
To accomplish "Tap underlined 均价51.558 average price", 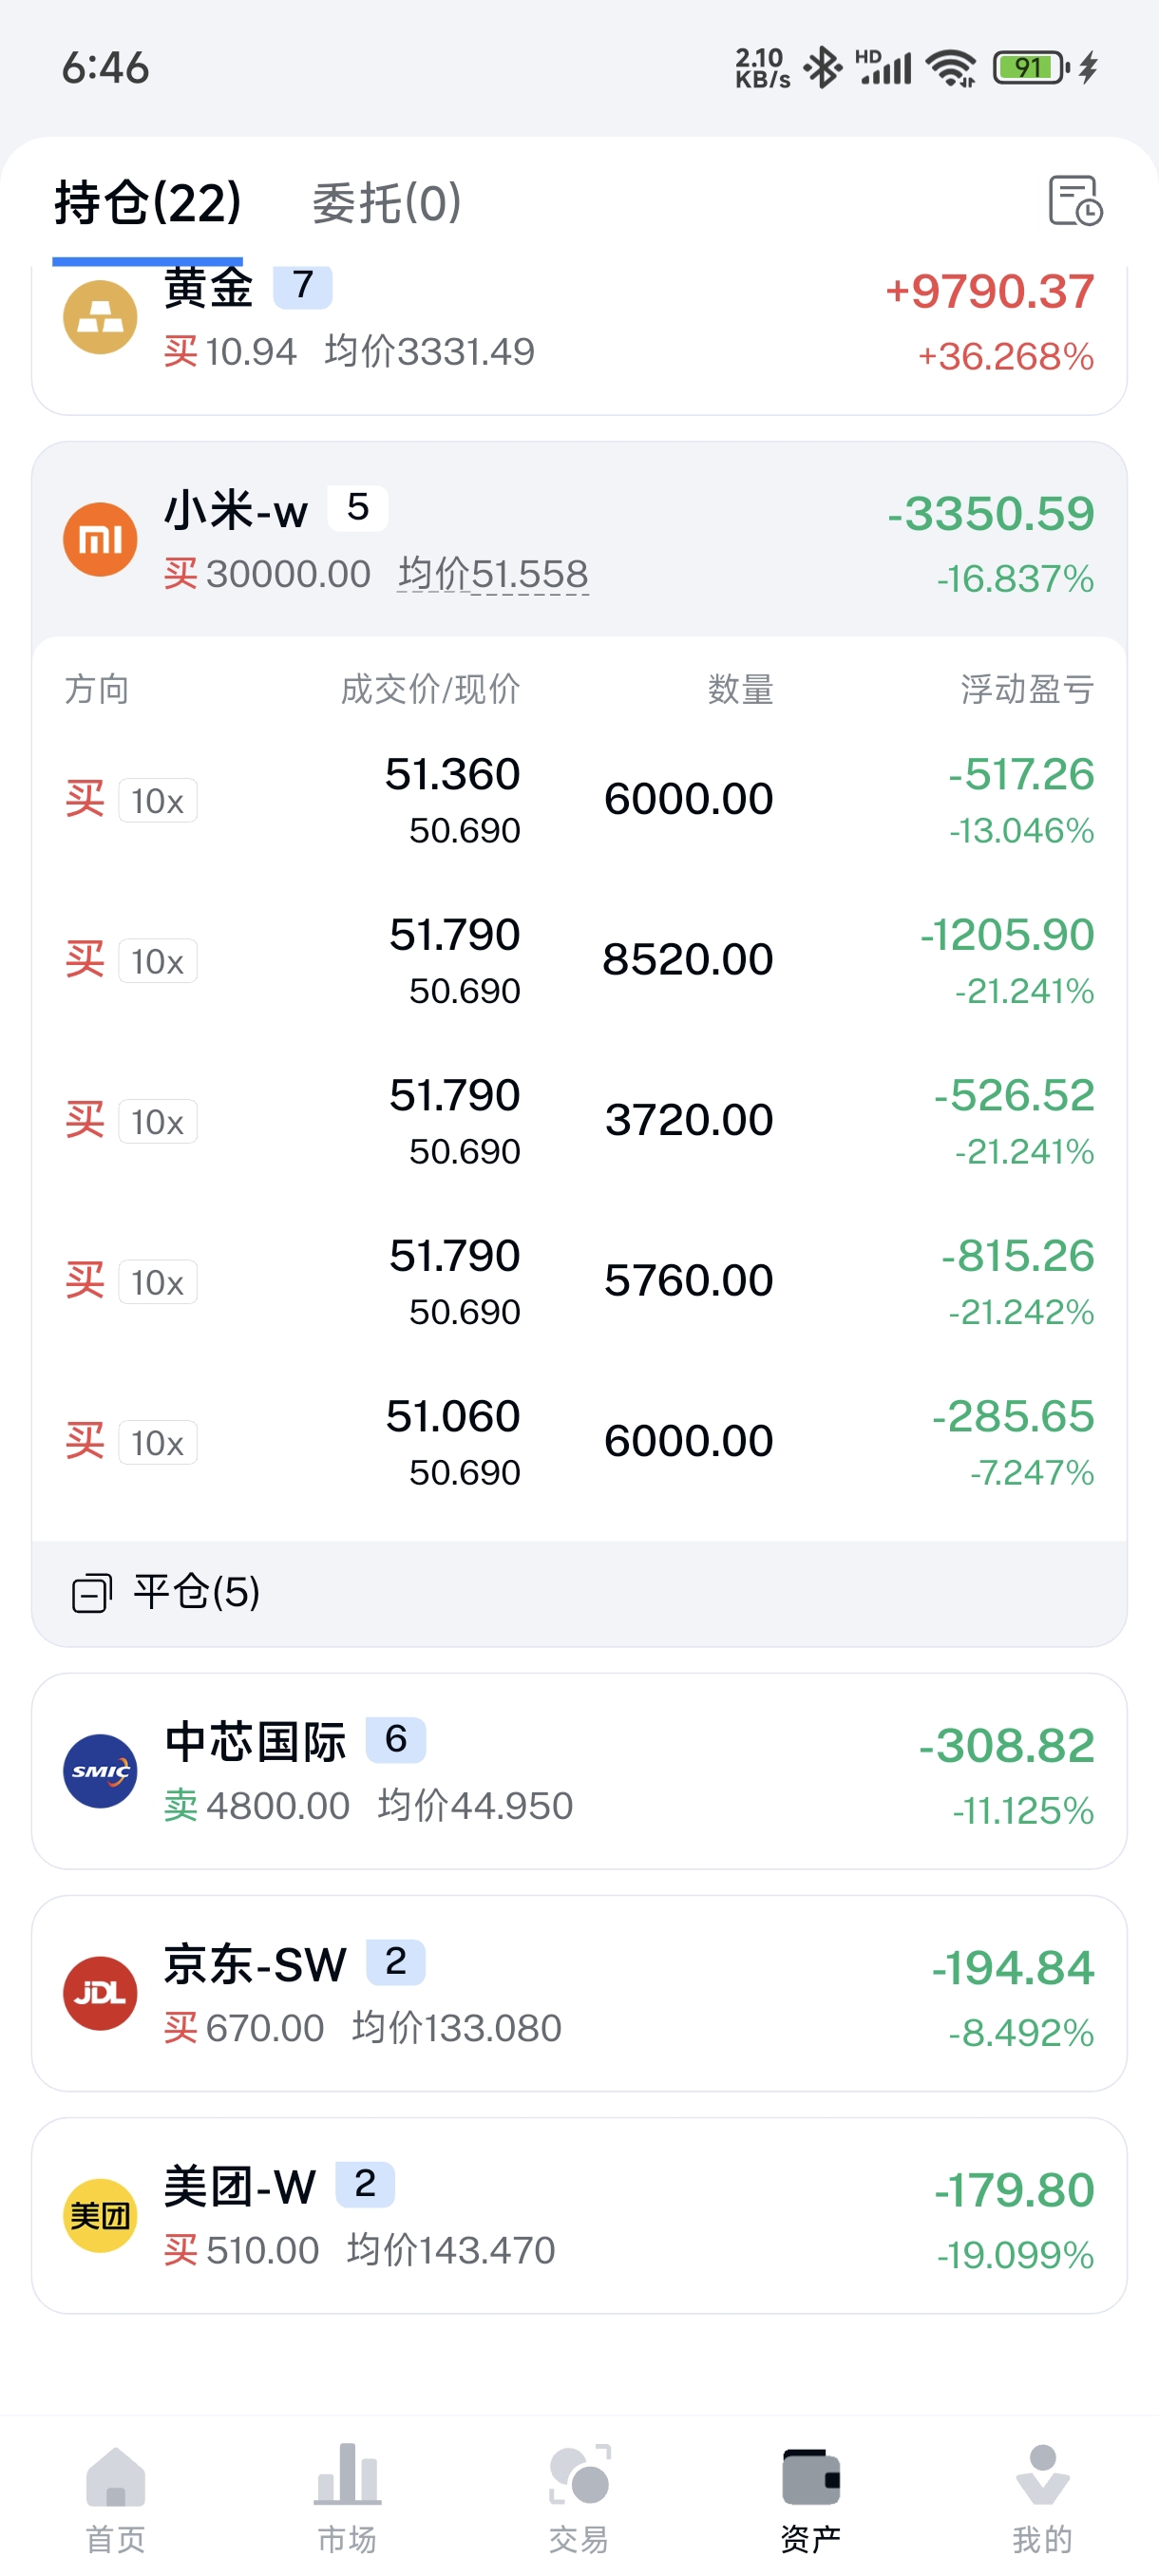I will pos(493,574).
